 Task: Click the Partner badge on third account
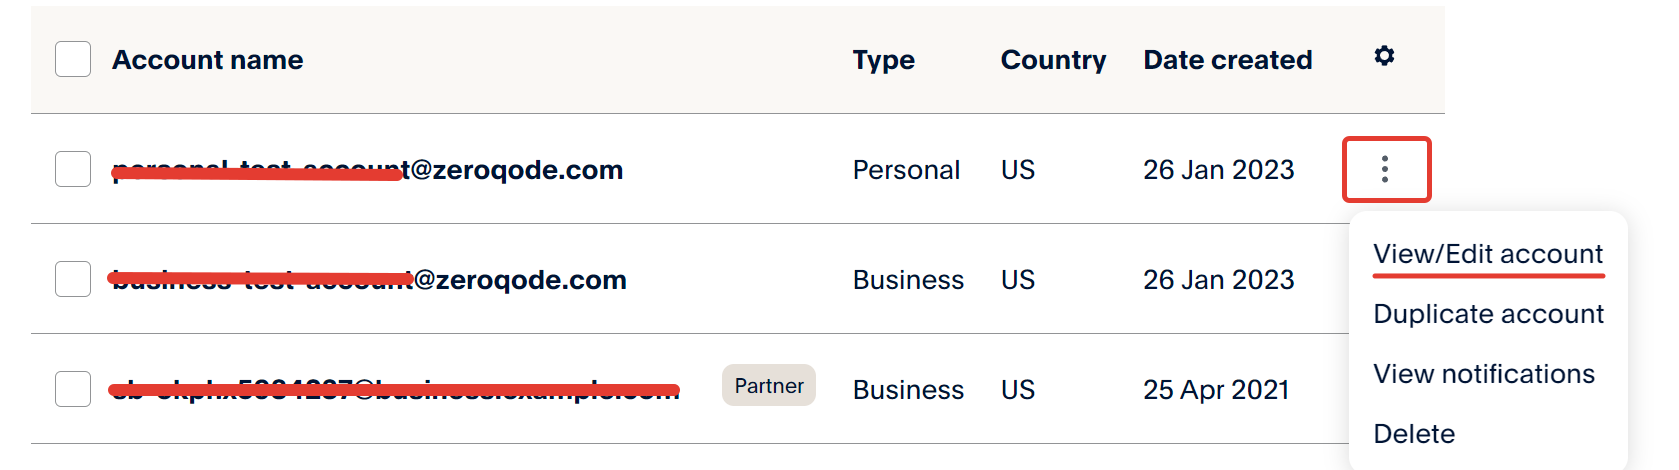(769, 386)
